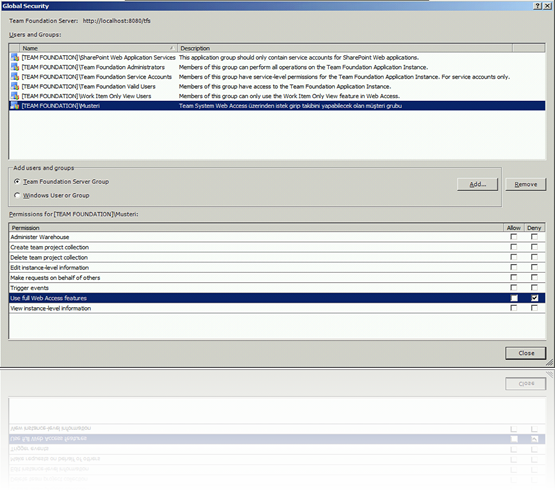Select the Team Foundation Administrators row
The image size is (555, 490).
(x=277, y=67)
